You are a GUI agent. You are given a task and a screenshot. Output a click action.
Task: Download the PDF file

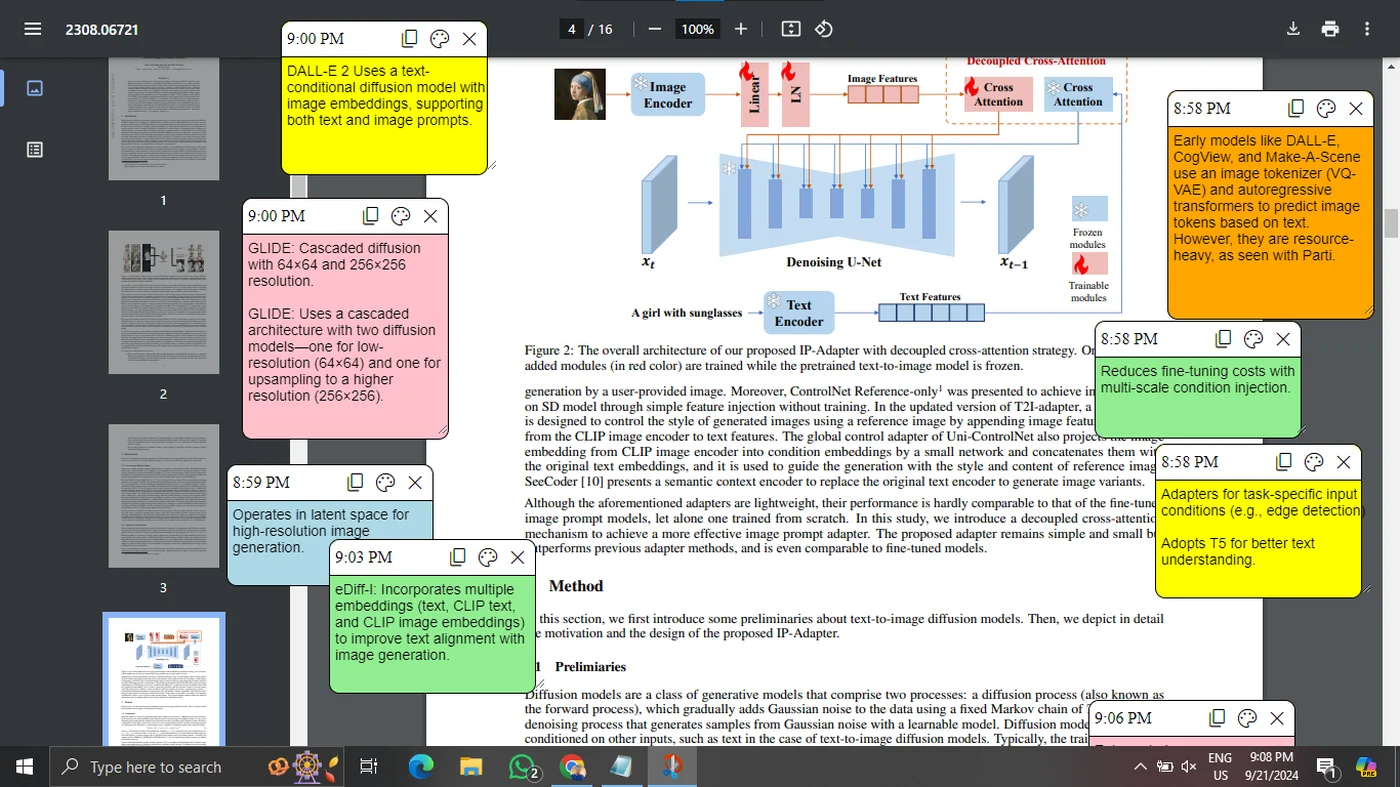tap(1293, 29)
